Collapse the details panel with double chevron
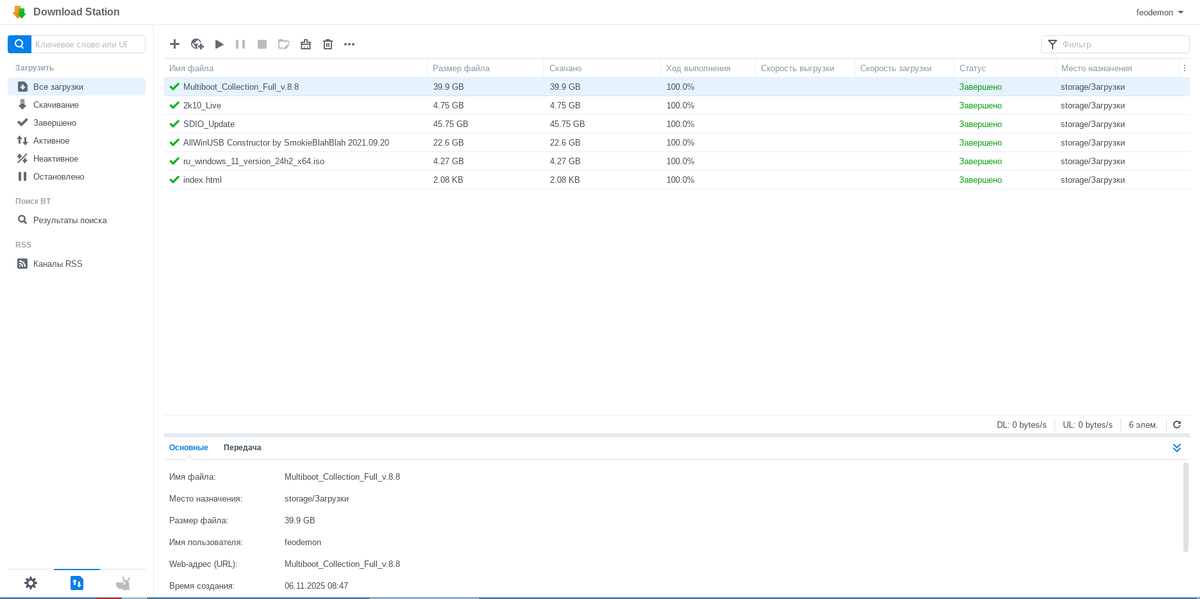 (x=1177, y=448)
